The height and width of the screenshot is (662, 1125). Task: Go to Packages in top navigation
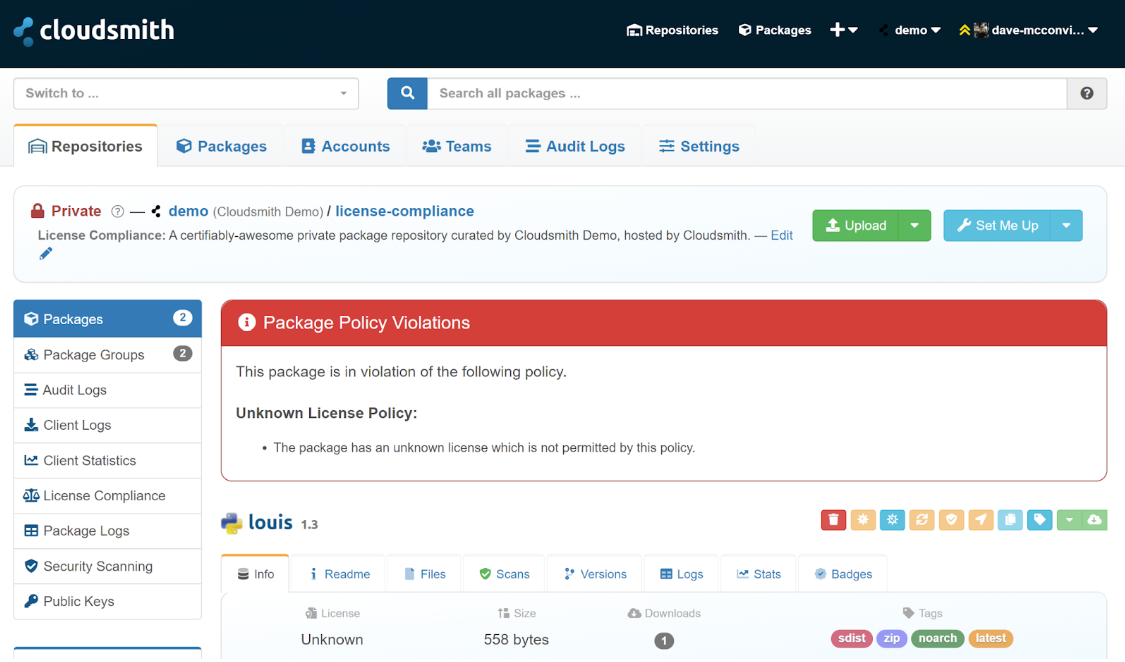point(775,30)
